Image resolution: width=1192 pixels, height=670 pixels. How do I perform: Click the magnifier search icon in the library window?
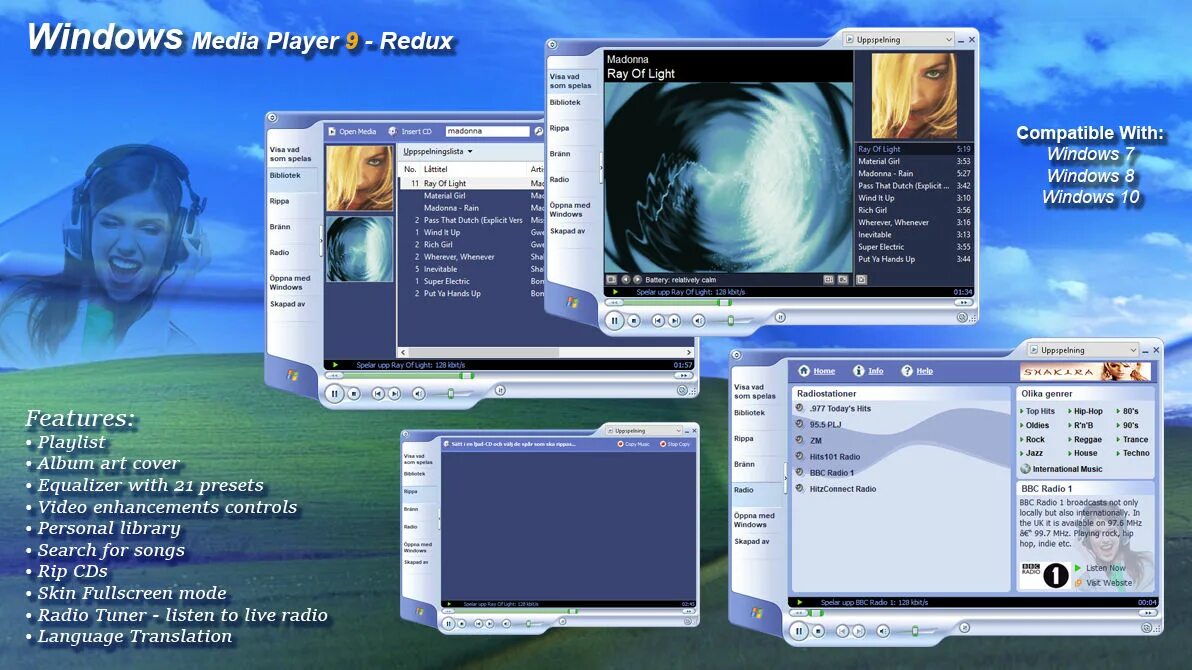(x=538, y=132)
